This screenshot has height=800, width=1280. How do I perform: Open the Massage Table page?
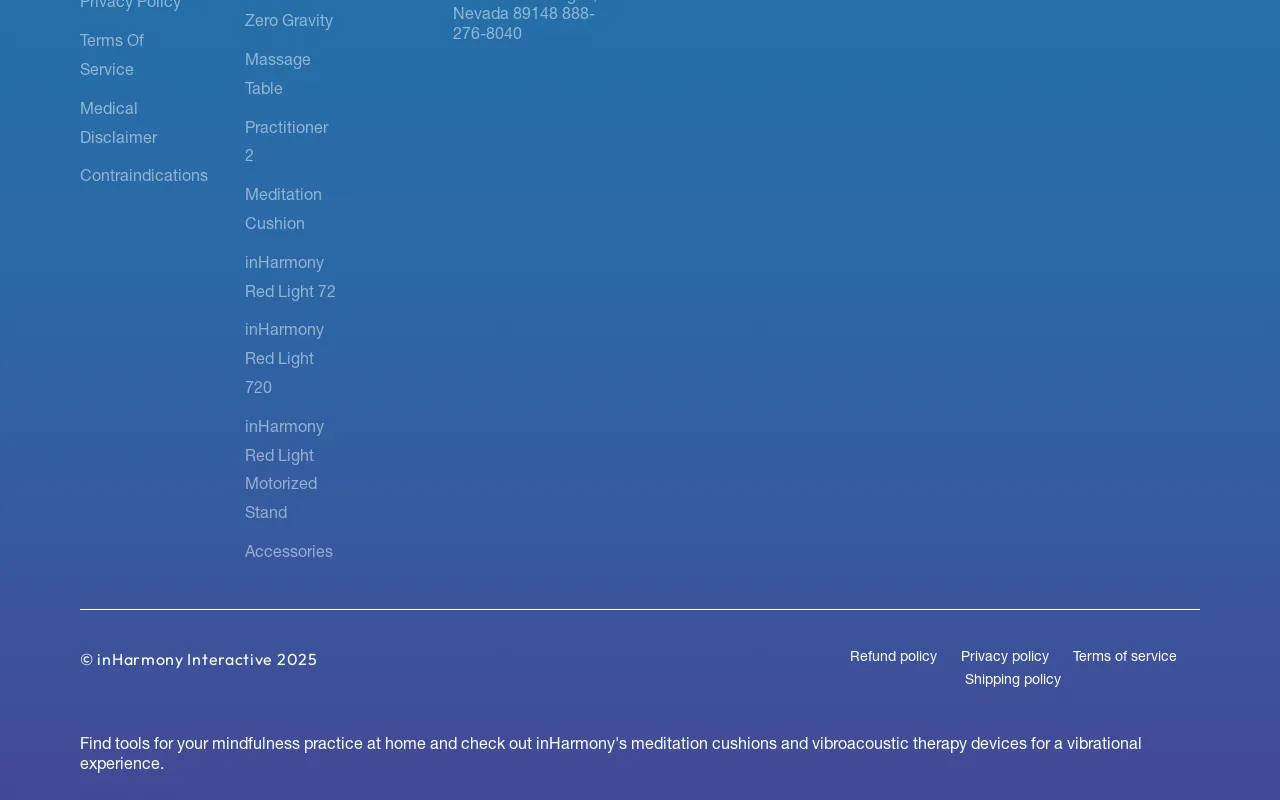[x=278, y=74]
